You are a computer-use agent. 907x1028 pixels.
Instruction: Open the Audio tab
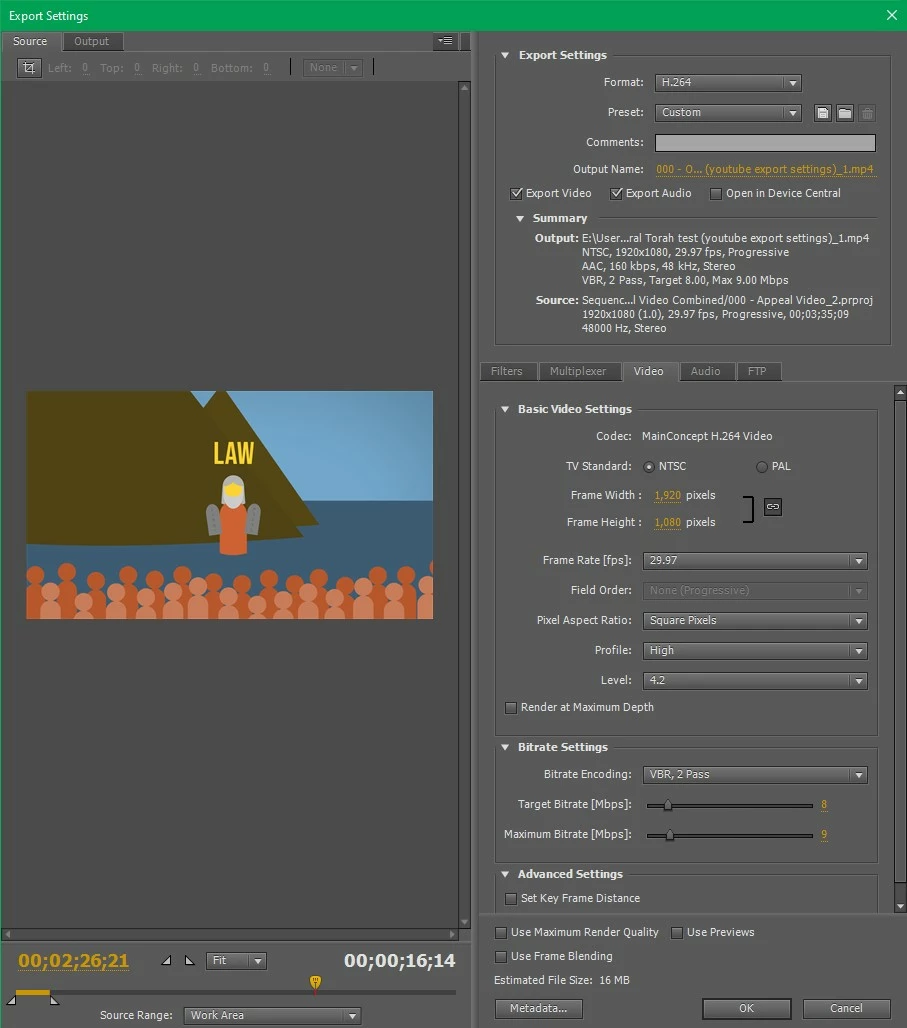coord(706,371)
